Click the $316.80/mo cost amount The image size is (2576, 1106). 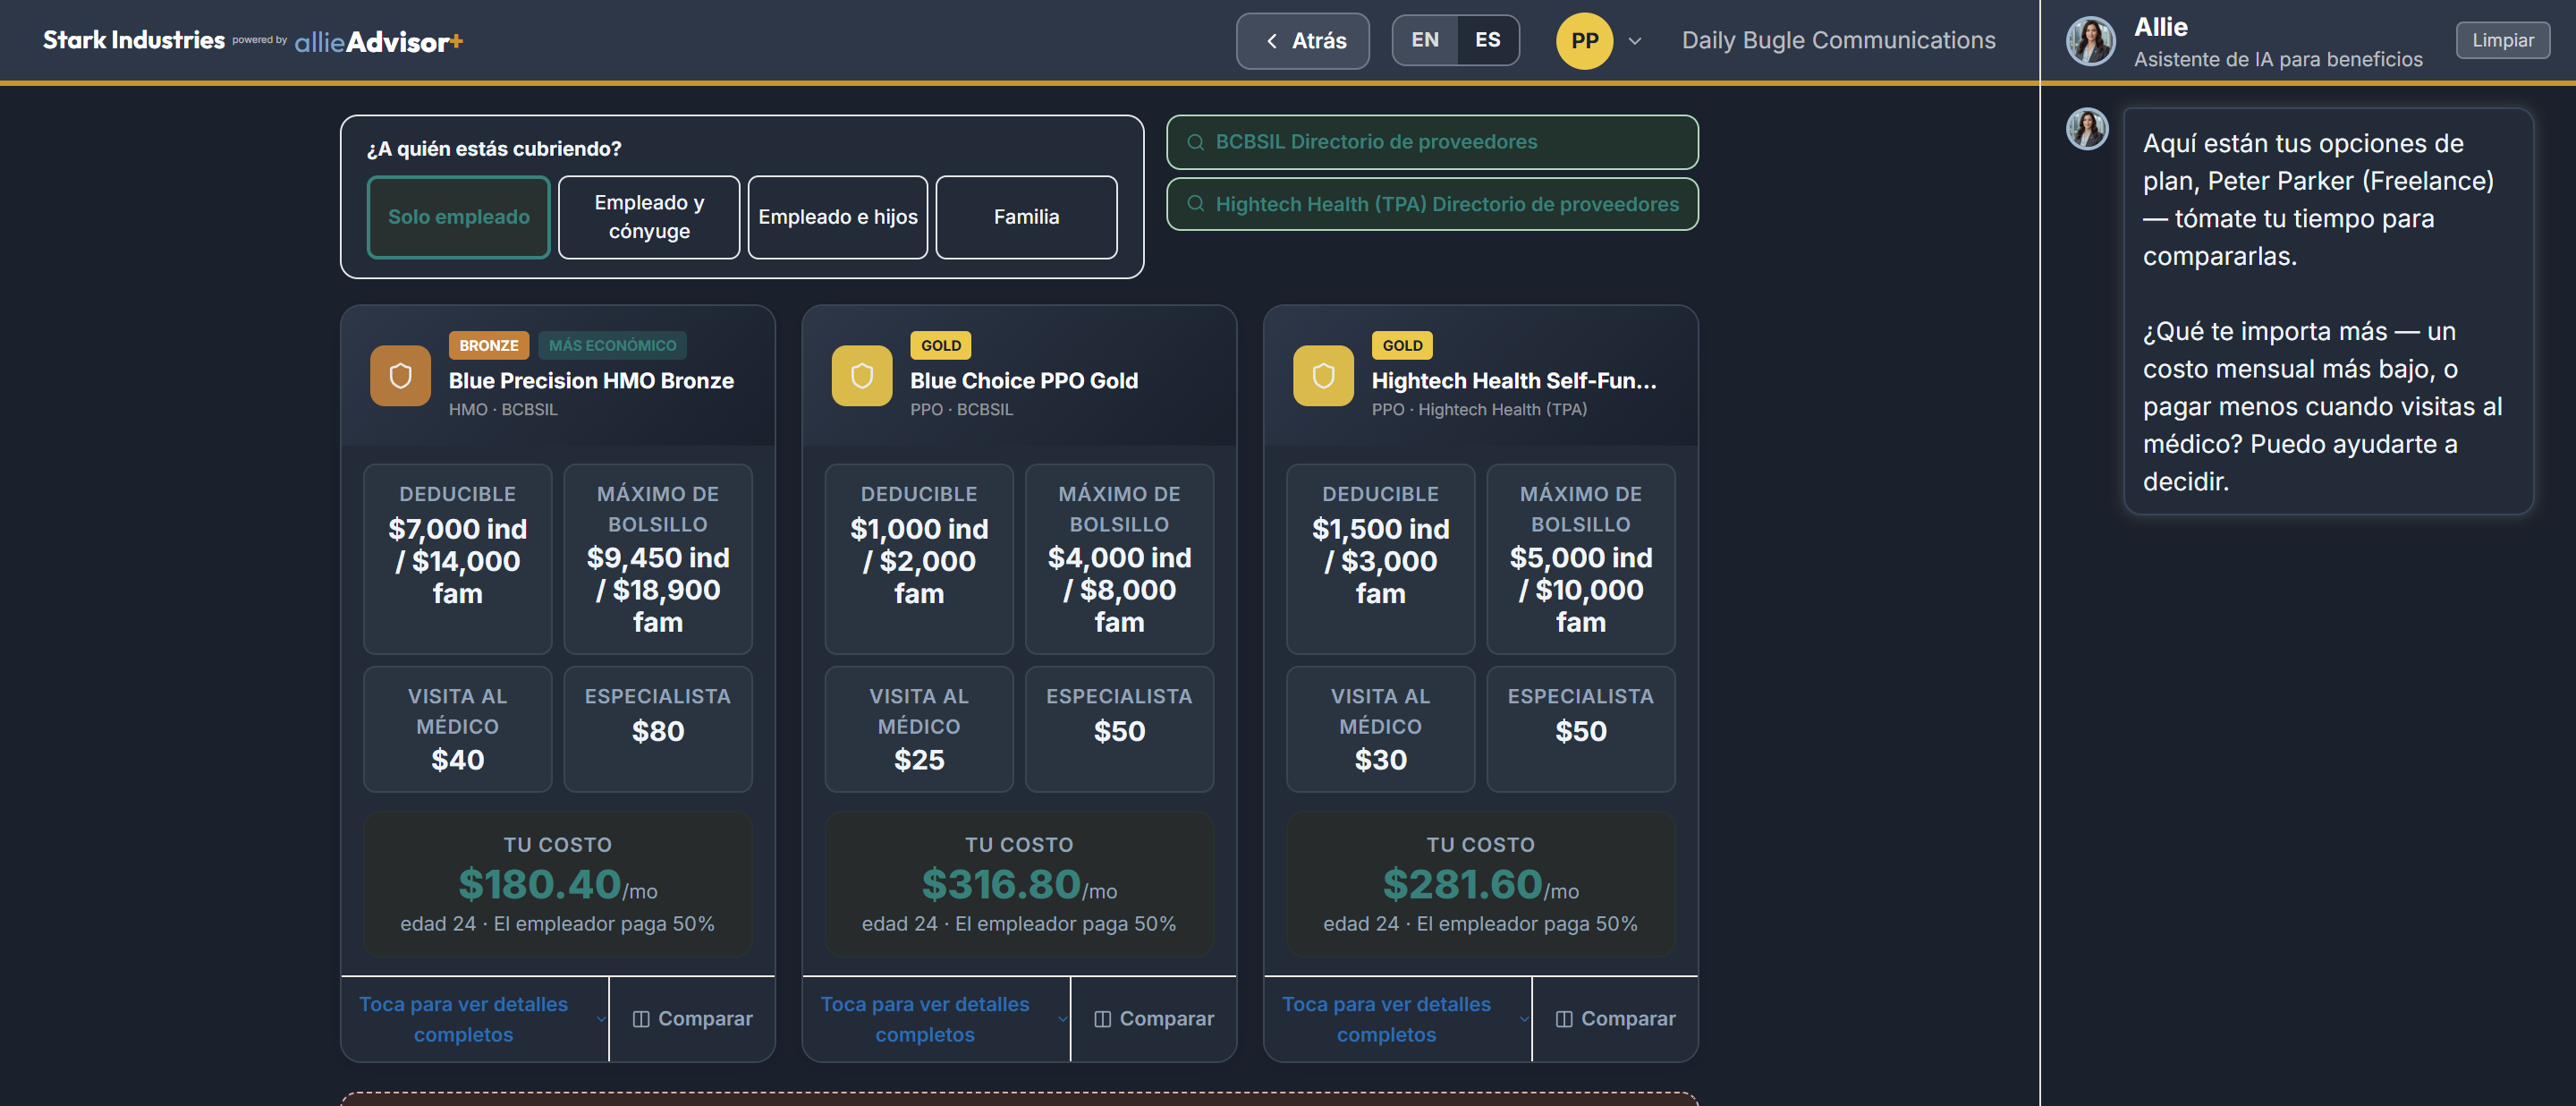point(1019,884)
